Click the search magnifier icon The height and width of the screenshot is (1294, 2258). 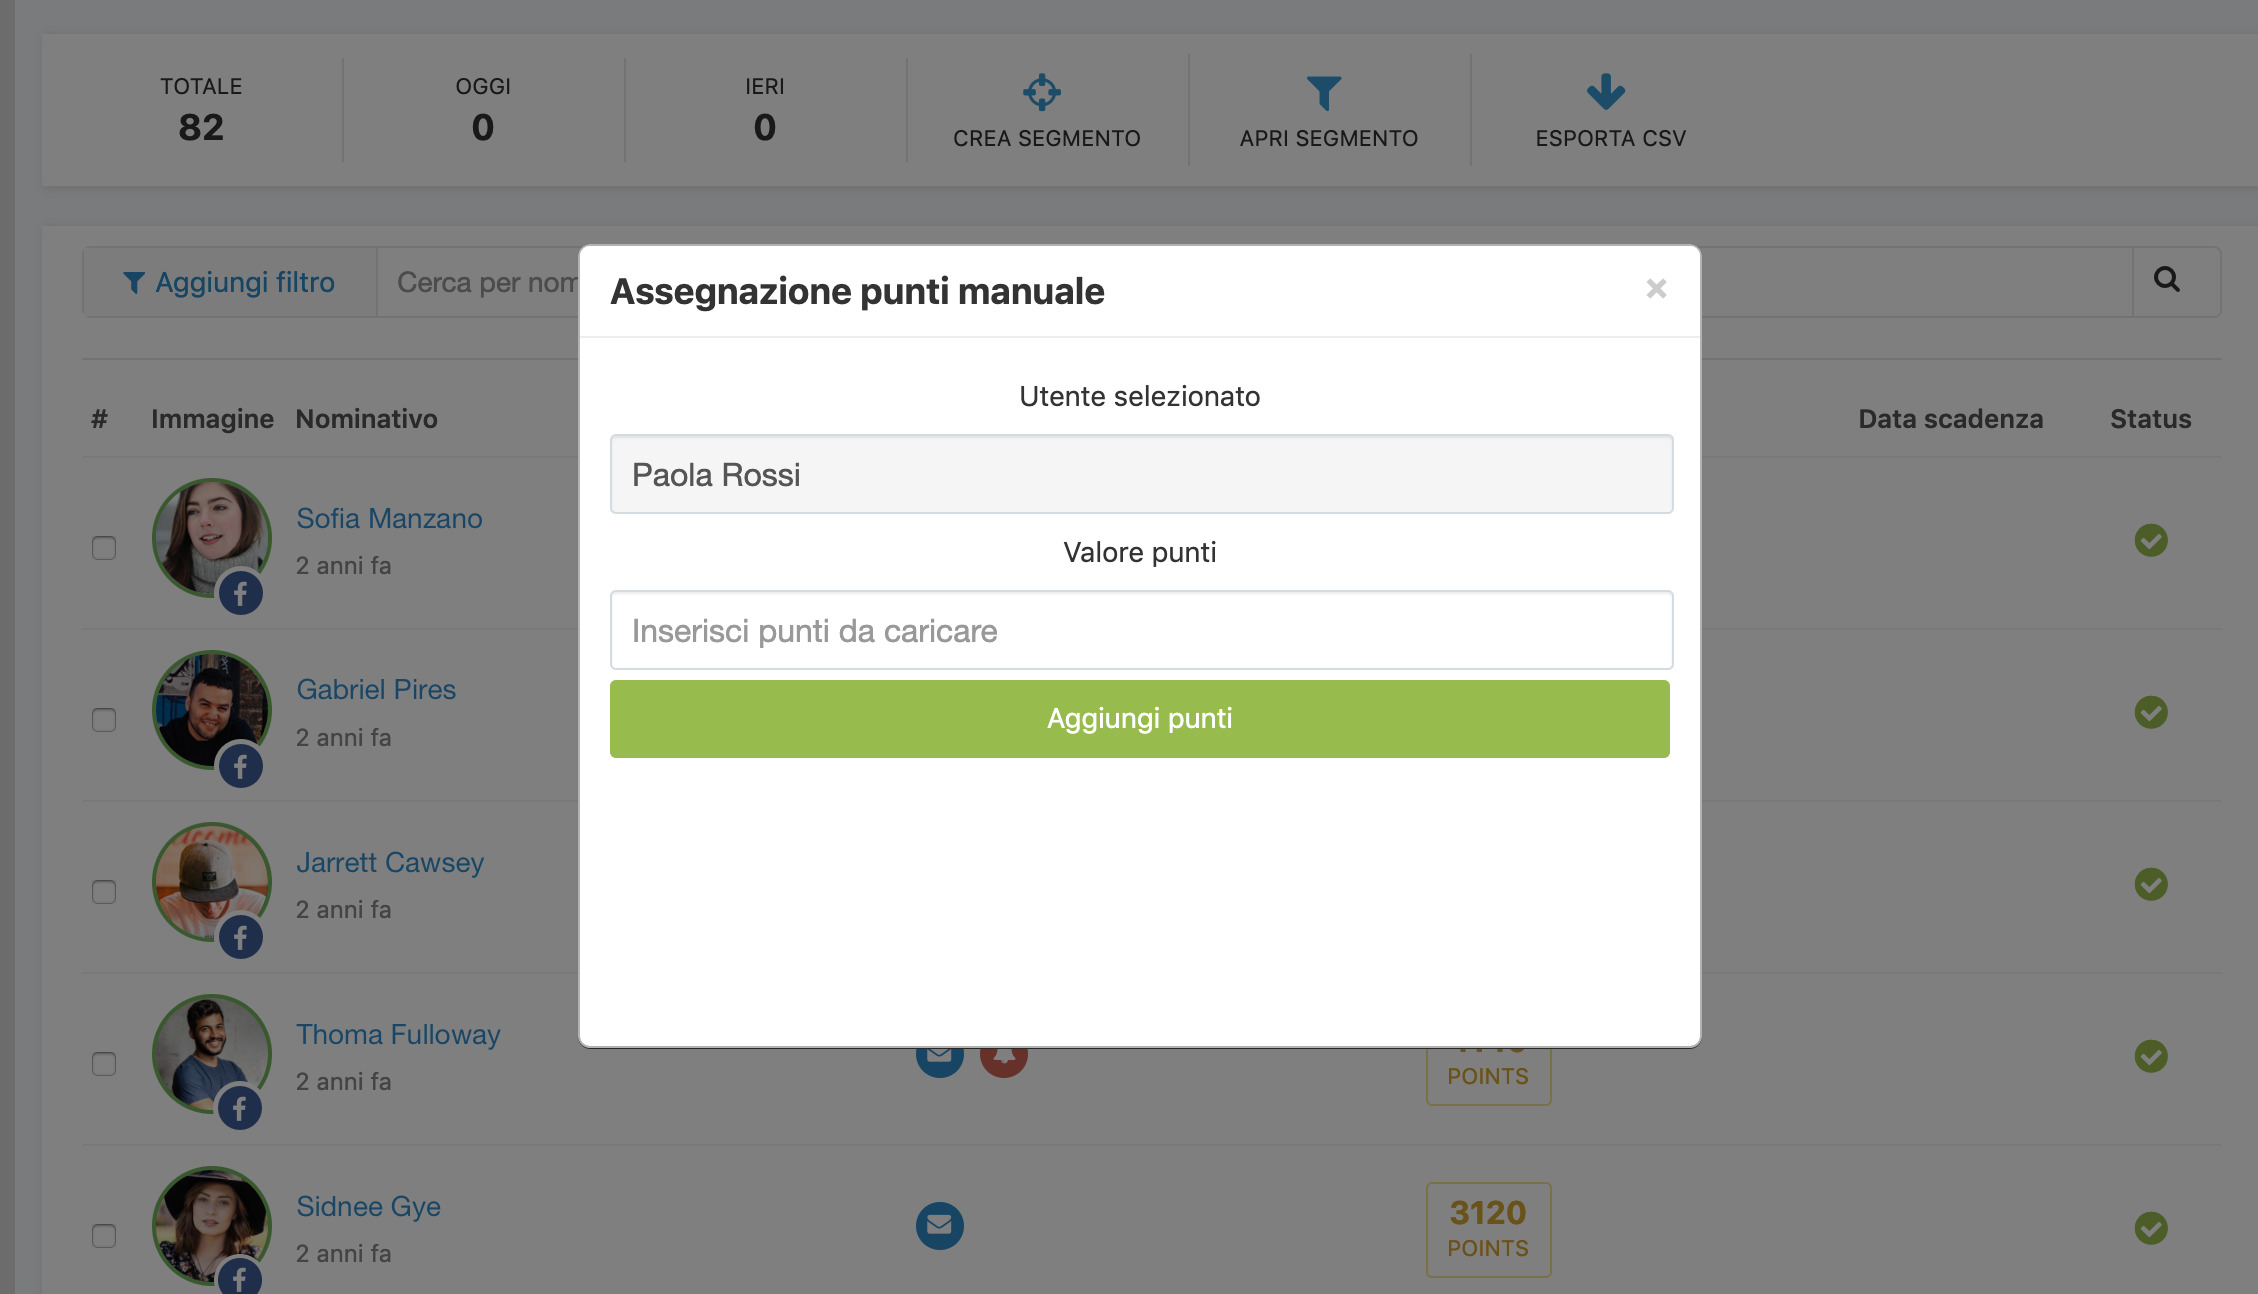2167,280
